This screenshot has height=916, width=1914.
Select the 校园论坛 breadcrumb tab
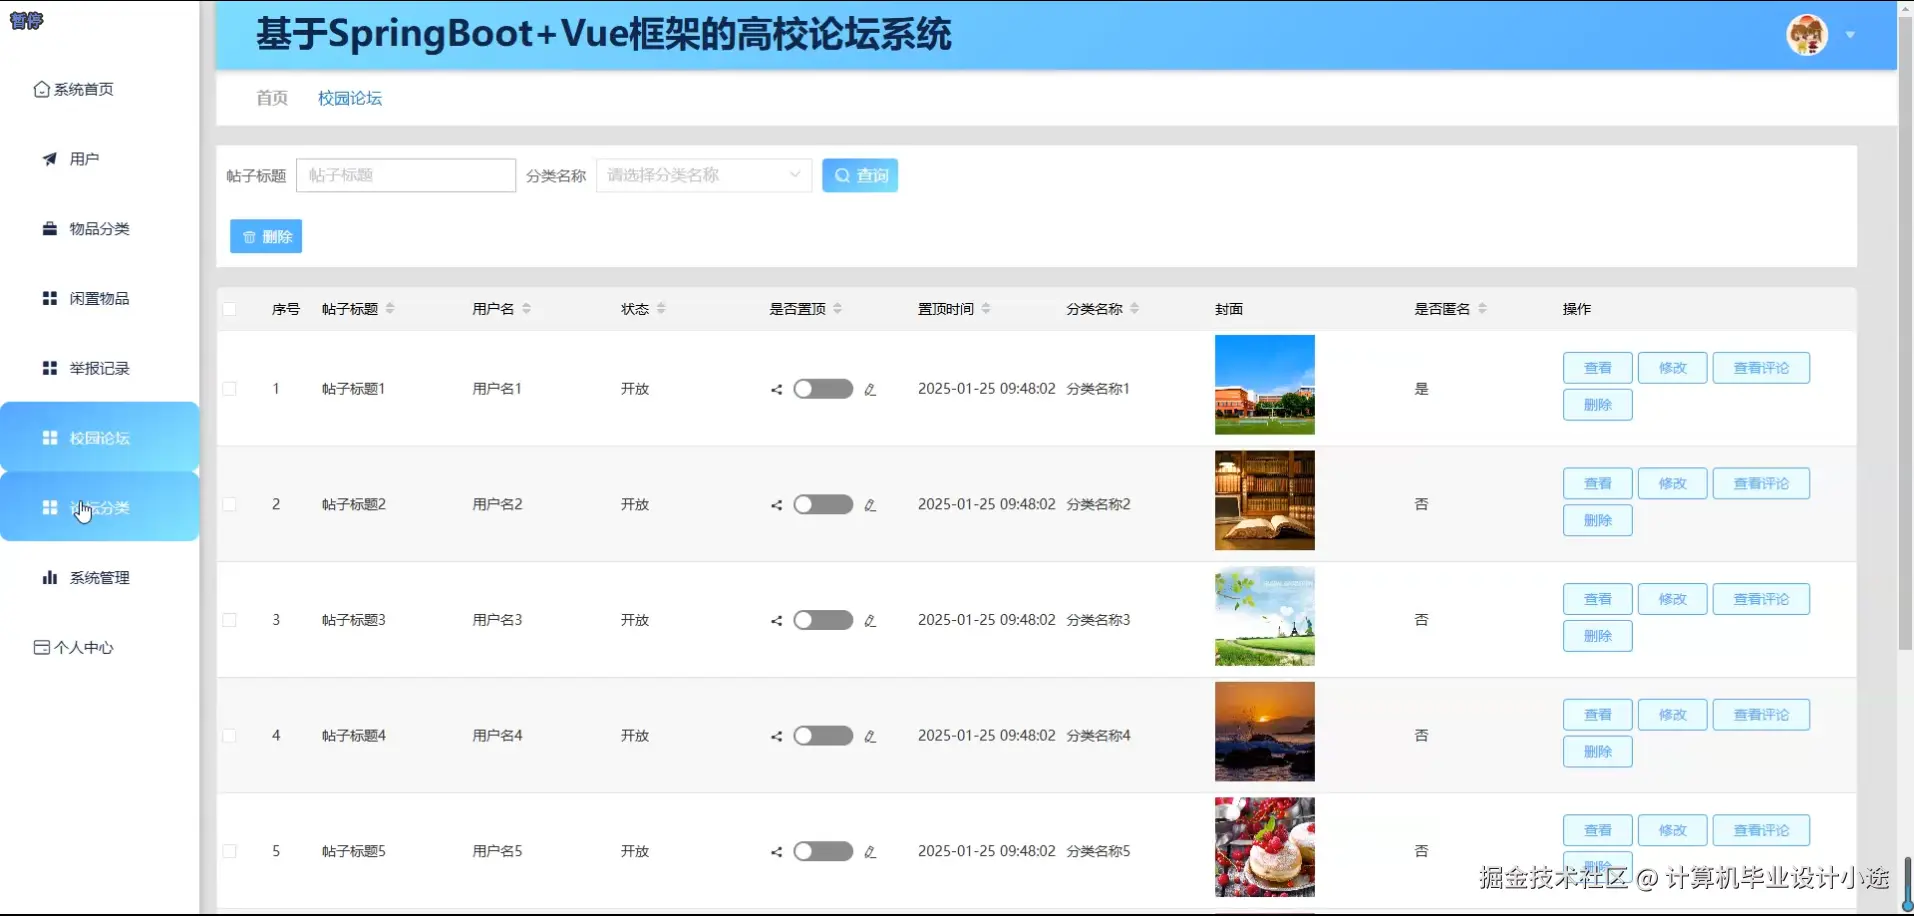(348, 98)
